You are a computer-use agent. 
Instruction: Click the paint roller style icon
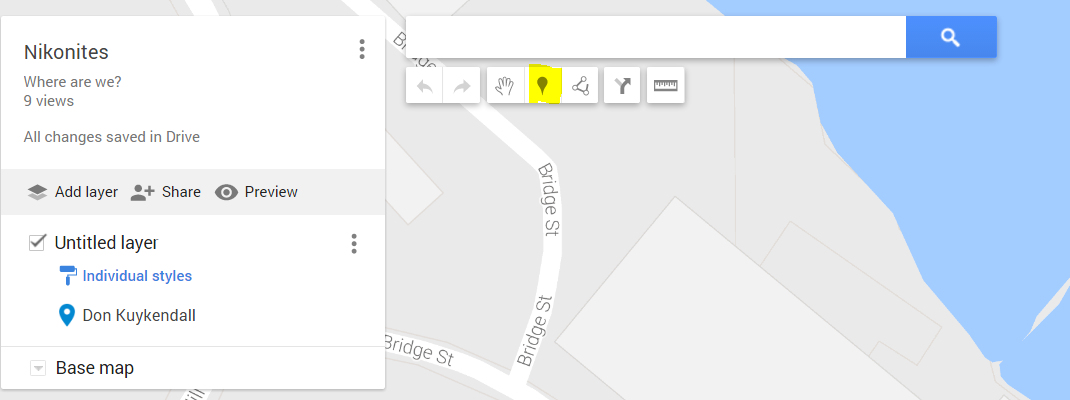[68, 276]
